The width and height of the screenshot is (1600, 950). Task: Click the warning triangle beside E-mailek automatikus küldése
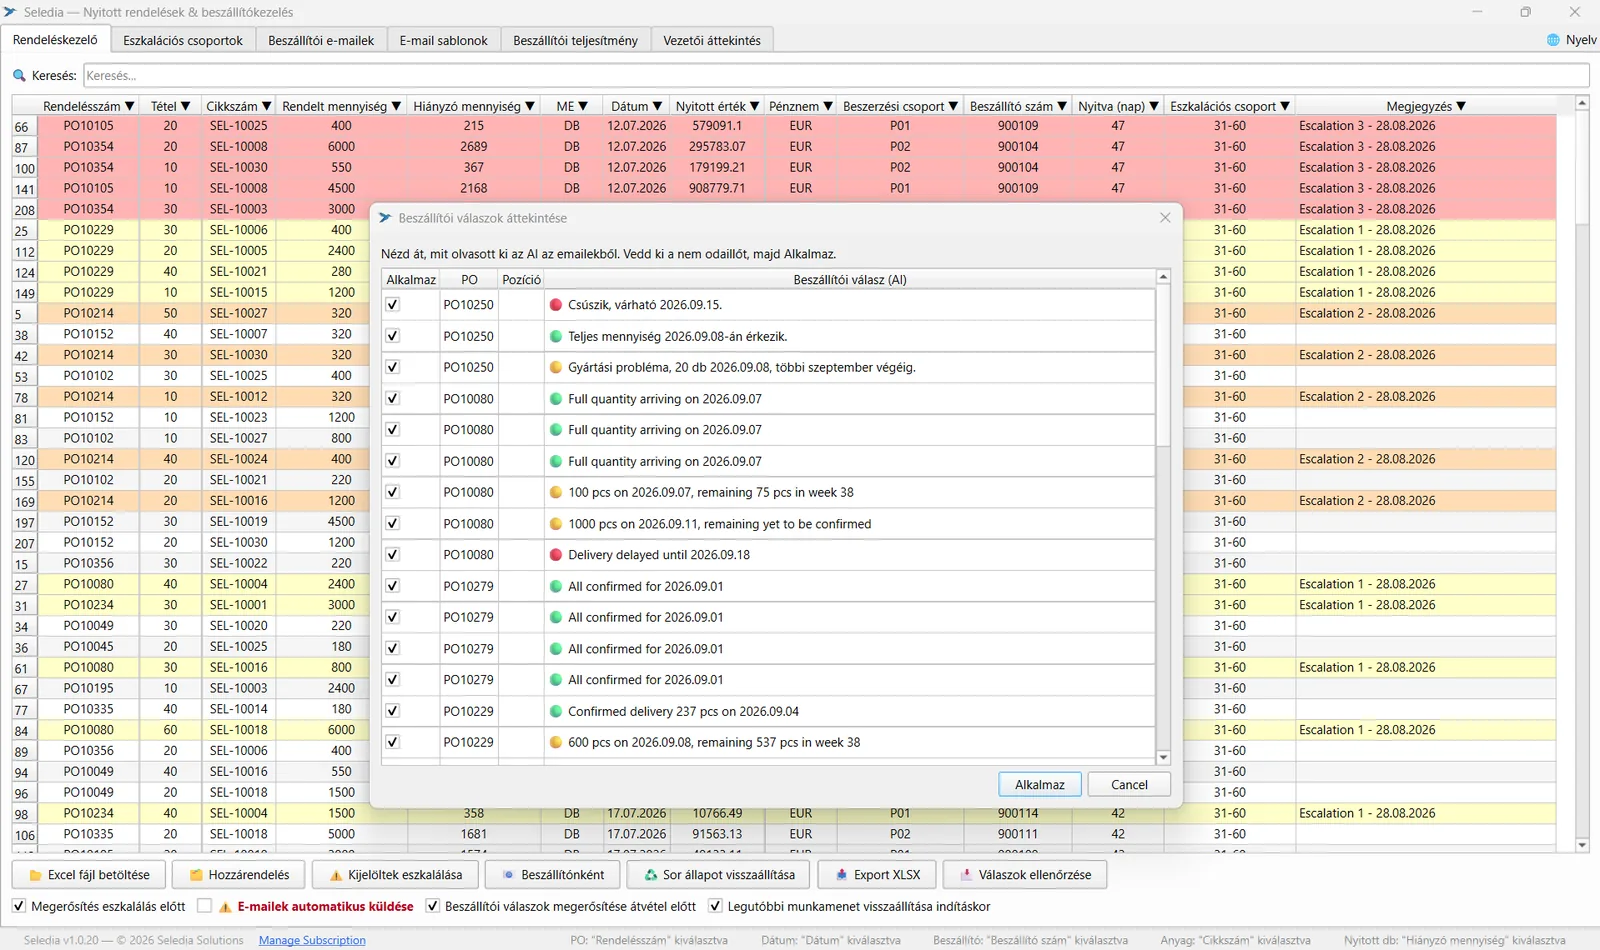[225, 907]
